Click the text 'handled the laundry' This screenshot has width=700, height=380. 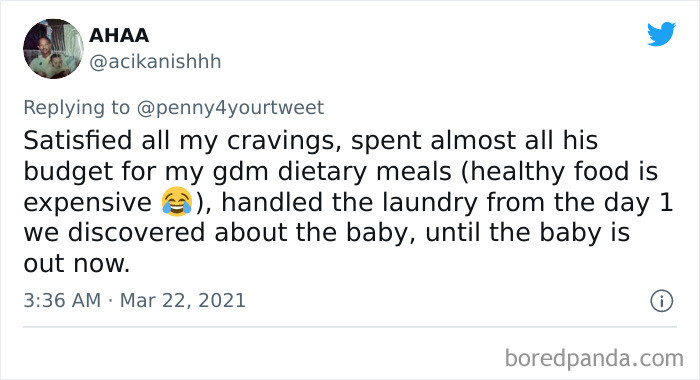point(350,202)
